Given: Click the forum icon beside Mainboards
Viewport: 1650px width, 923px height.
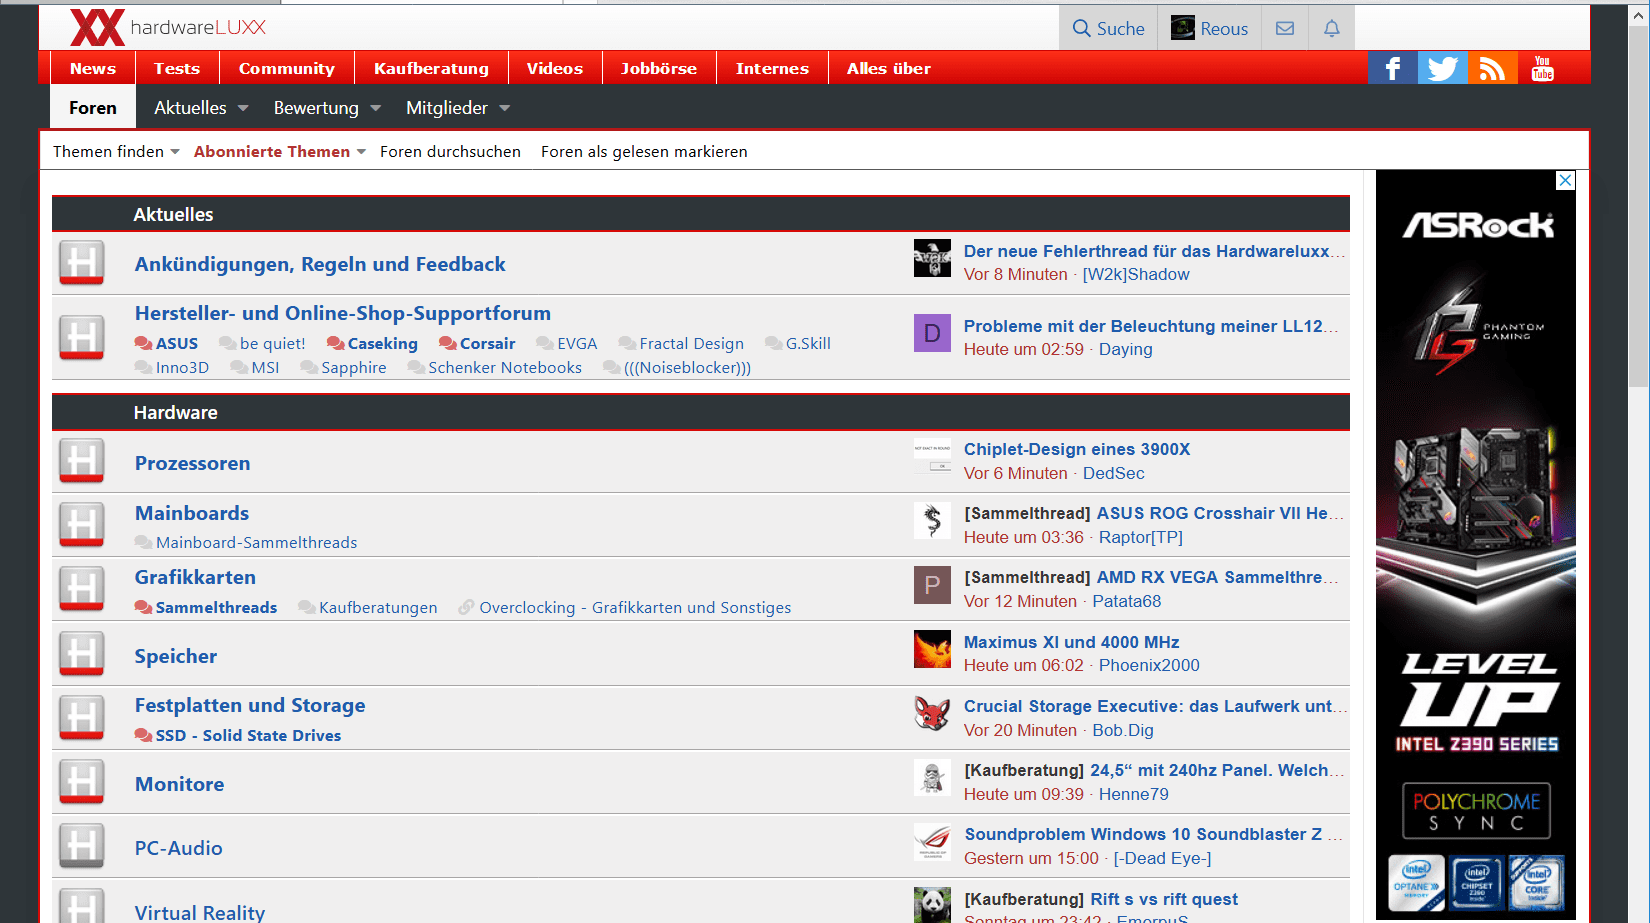Looking at the screenshot, I should (x=82, y=525).
